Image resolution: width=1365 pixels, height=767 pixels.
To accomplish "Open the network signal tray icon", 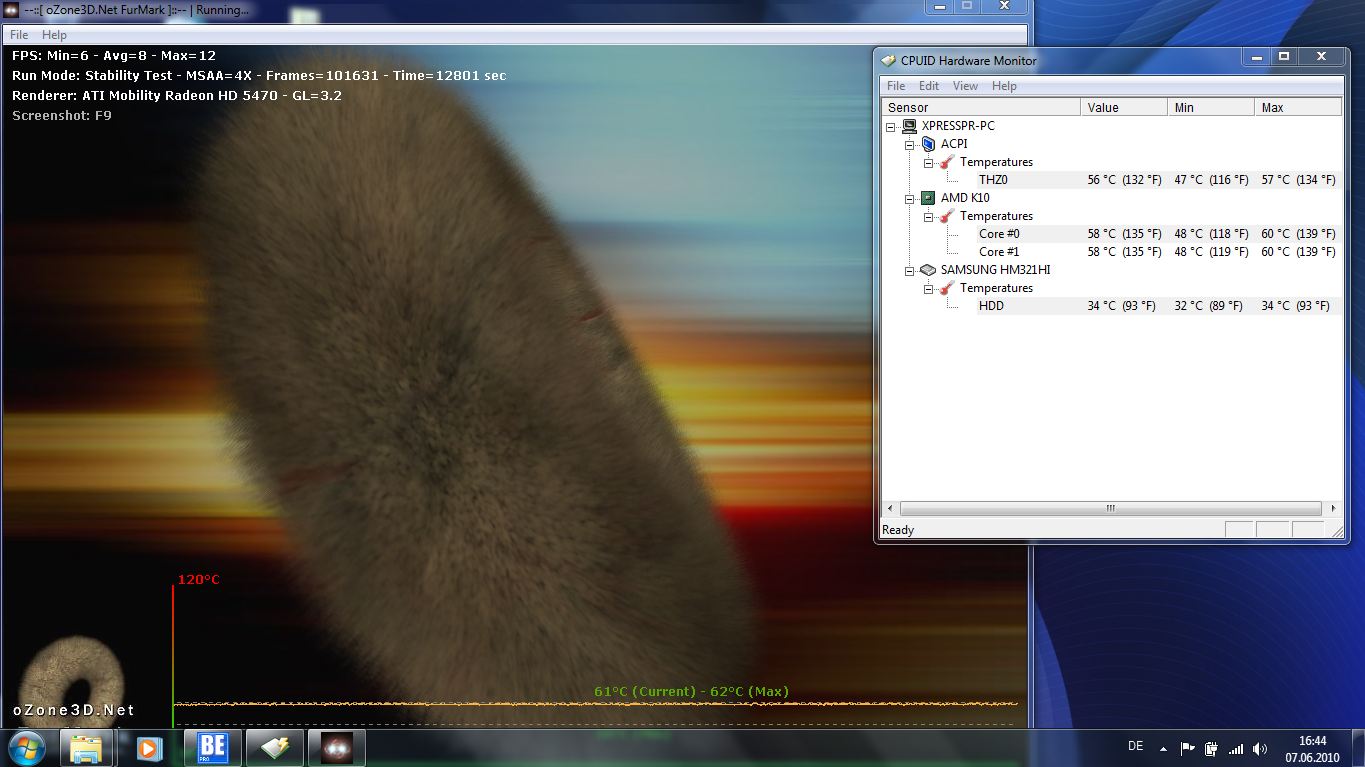I will click(1236, 748).
